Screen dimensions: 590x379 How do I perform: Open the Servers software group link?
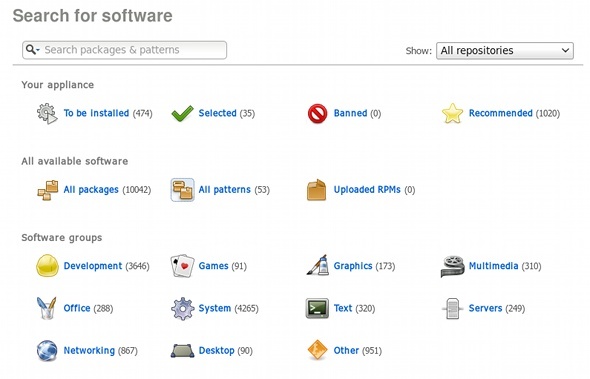tap(485, 308)
